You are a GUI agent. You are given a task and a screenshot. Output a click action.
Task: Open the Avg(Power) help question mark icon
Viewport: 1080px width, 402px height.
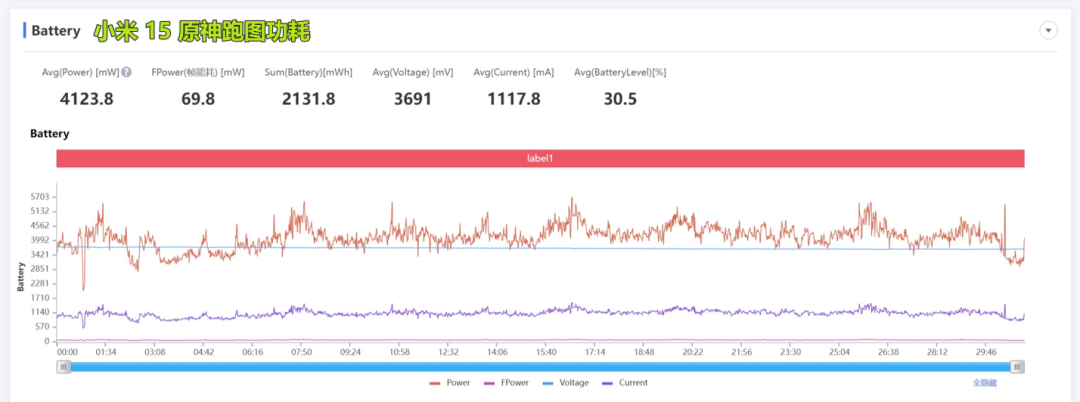click(127, 72)
